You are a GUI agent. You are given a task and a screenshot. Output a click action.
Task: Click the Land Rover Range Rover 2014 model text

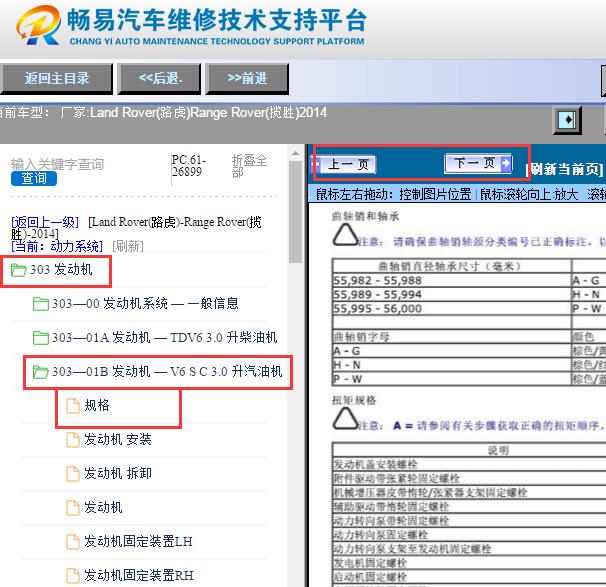[194, 113]
